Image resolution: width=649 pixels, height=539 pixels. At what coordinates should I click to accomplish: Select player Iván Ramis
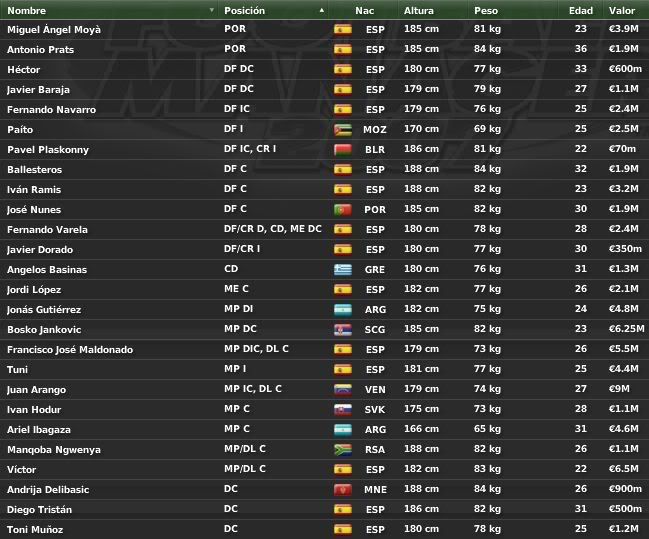point(34,190)
